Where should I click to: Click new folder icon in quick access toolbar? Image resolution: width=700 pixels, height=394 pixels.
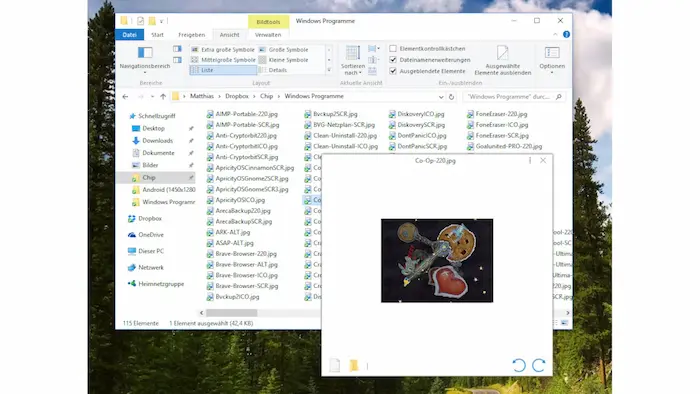click(x=152, y=21)
